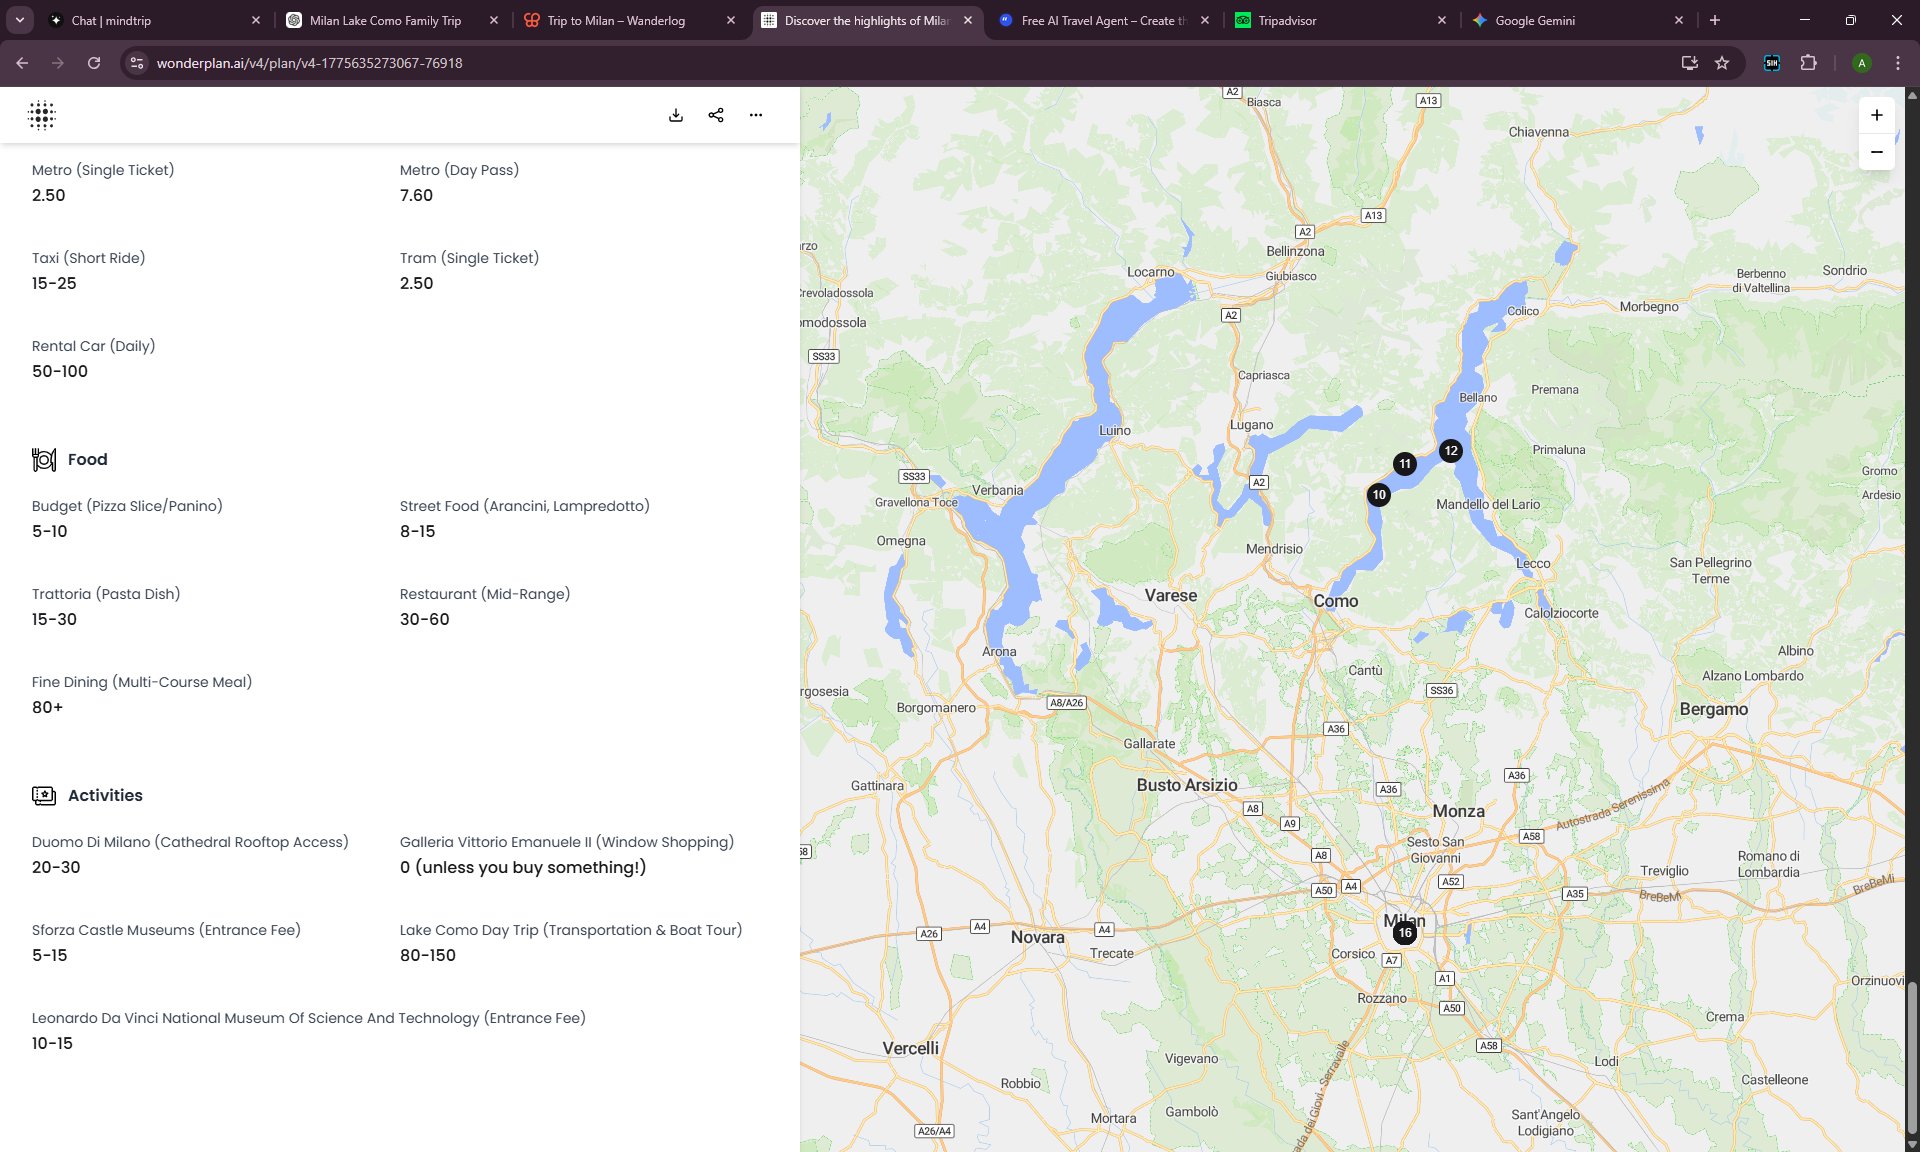This screenshot has height=1152, width=1920.
Task: Zoom out on the map
Action: tap(1877, 152)
